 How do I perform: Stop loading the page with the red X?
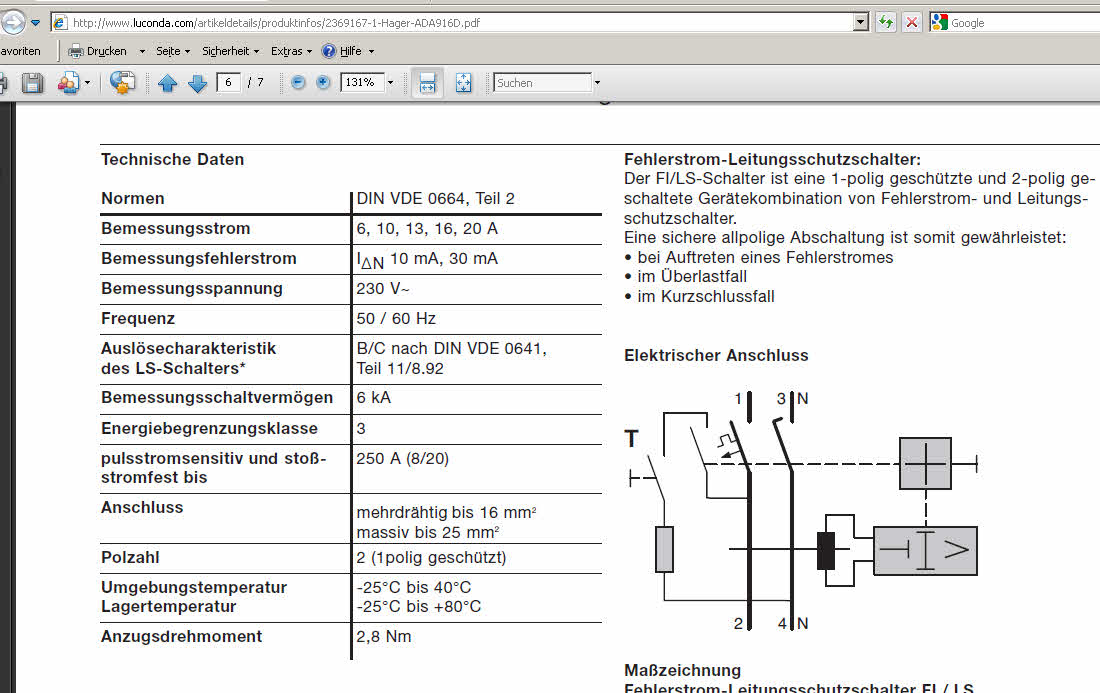pyautogui.click(x=911, y=22)
